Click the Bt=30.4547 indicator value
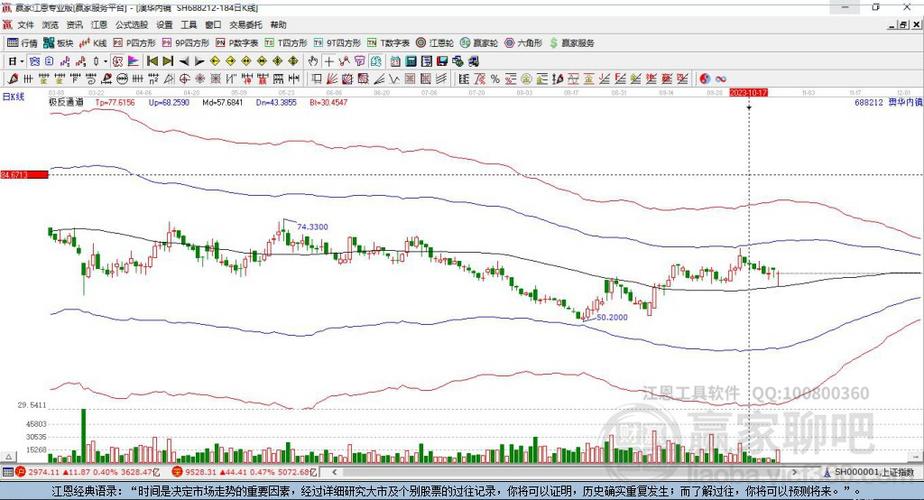 [329, 102]
